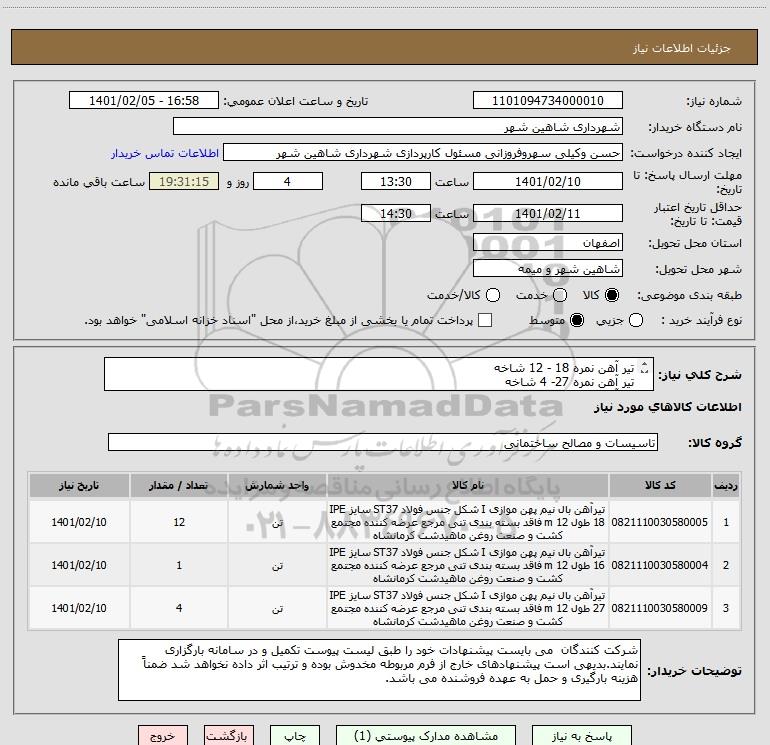Click the پاسخ به نیاز button
This screenshot has width=770, height=745.
581,736
